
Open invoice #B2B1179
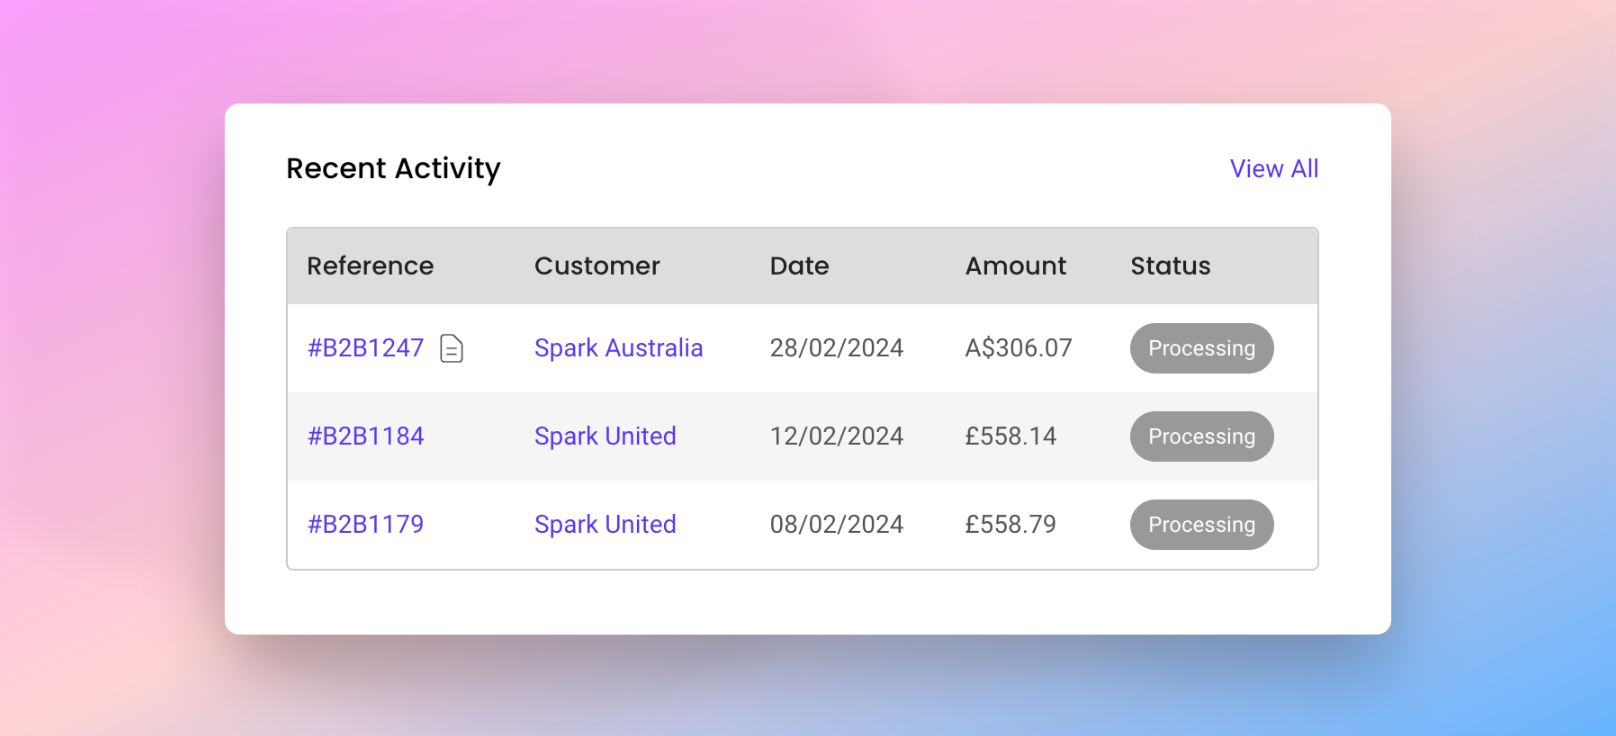tap(365, 524)
